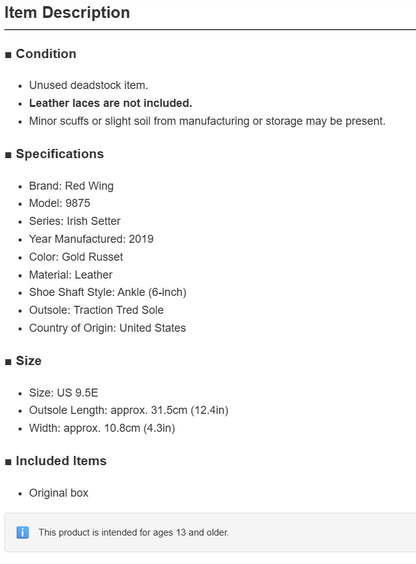
Task: Click the 'Brand: Red Wing' line
Action: 71,186
